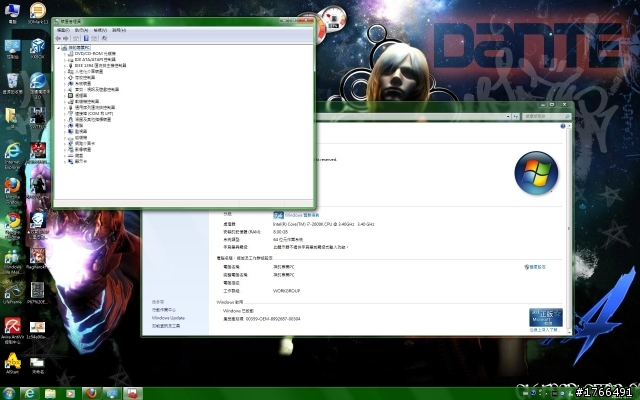Open the Windows Experience Index link
The image size is (640, 400).
tap(302, 215)
